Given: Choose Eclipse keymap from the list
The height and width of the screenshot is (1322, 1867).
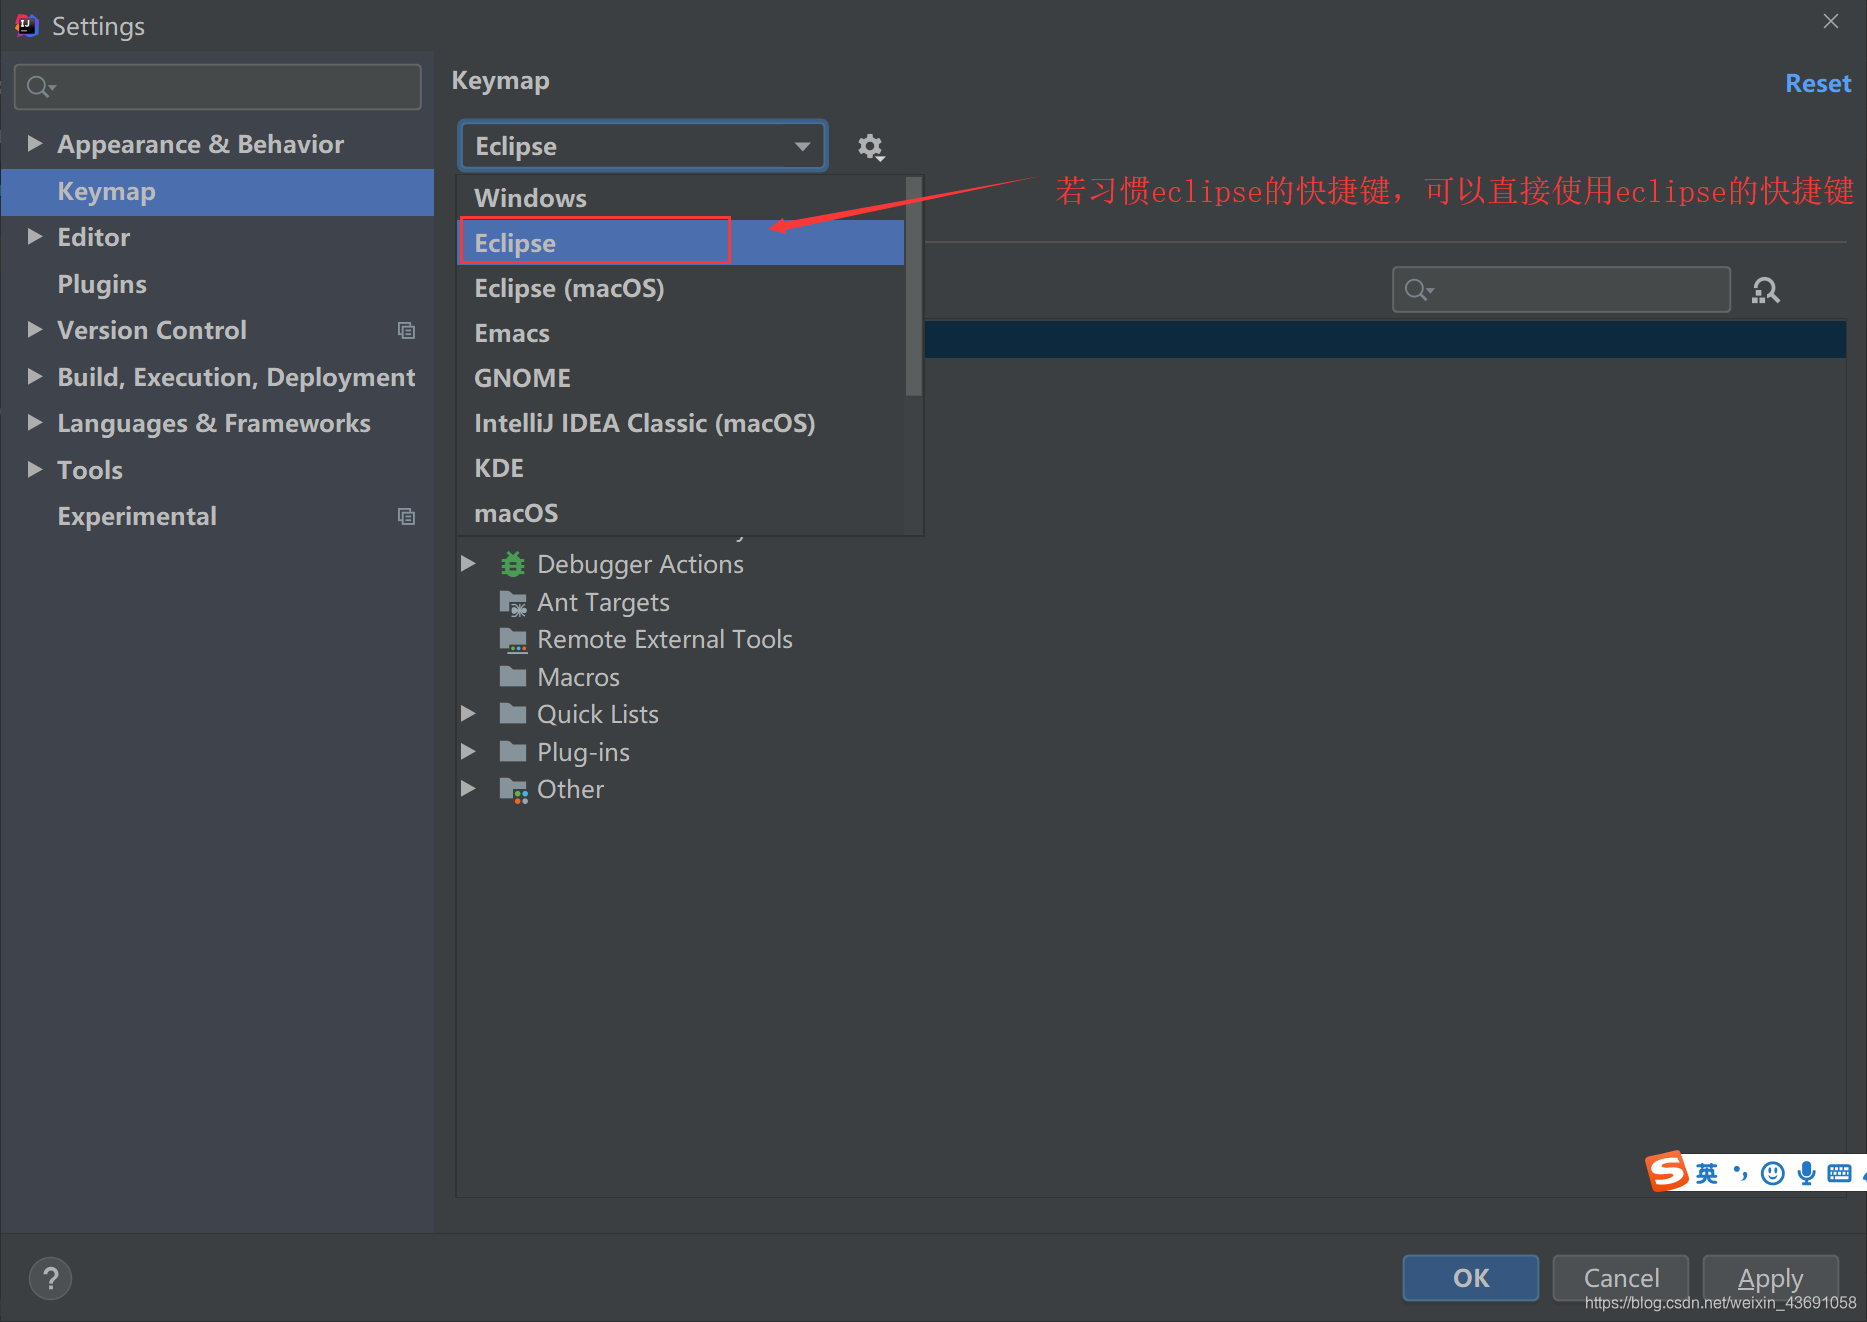Looking at the screenshot, I should point(681,243).
